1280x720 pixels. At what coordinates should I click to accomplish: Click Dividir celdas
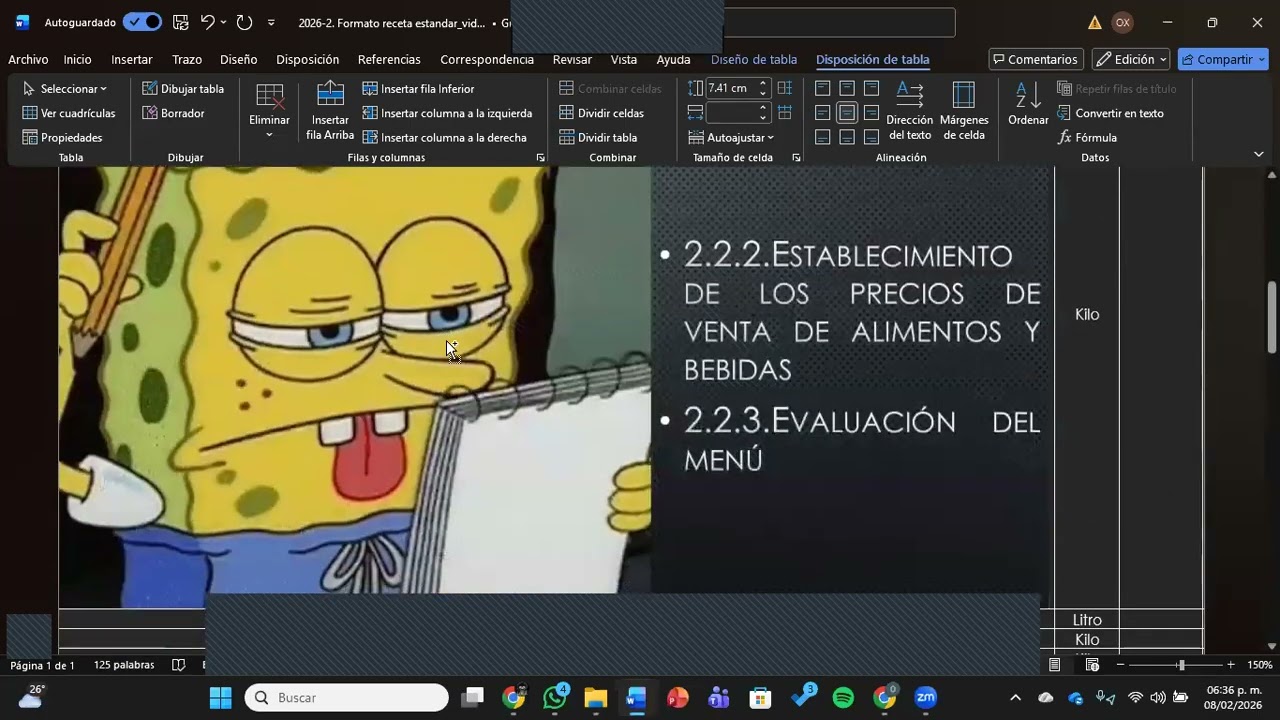(x=601, y=113)
